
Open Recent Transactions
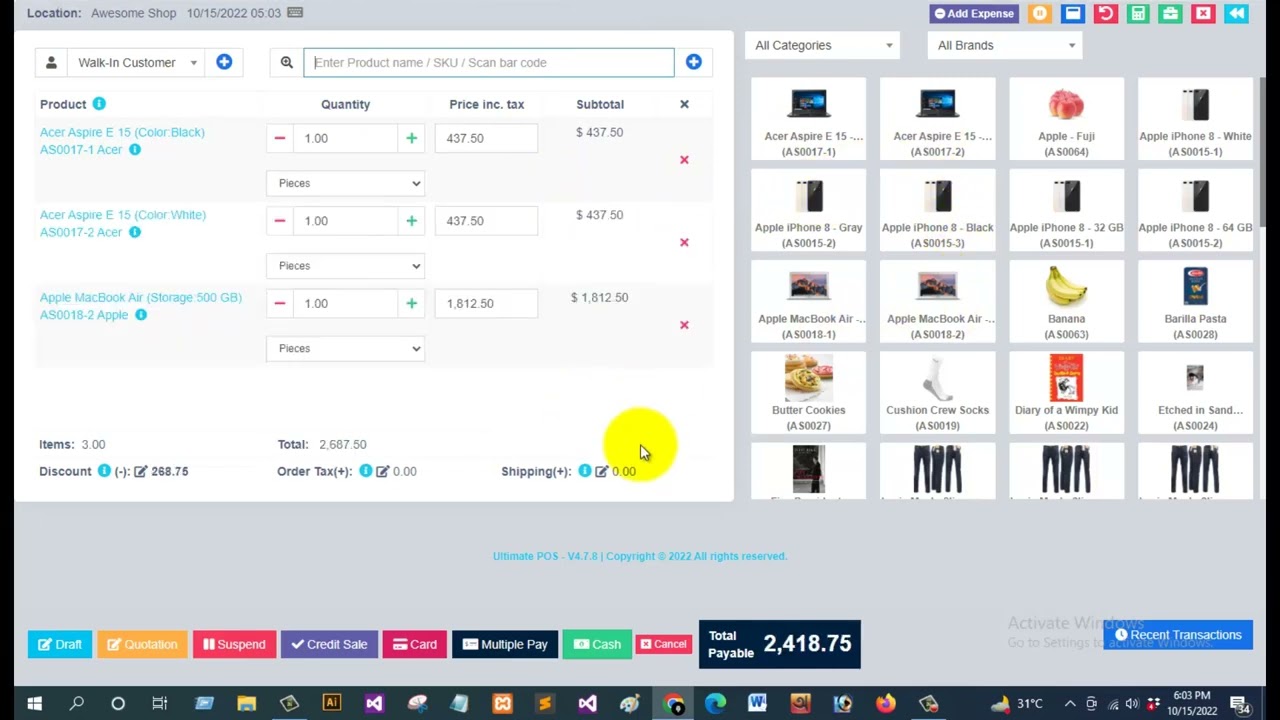[x=1178, y=635]
